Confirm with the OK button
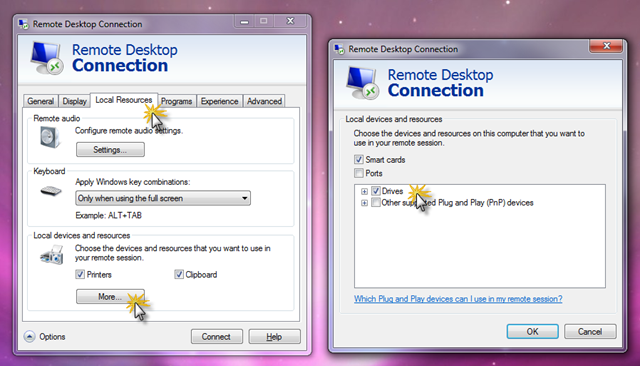Image resolution: width=640 pixels, height=366 pixels. click(532, 331)
